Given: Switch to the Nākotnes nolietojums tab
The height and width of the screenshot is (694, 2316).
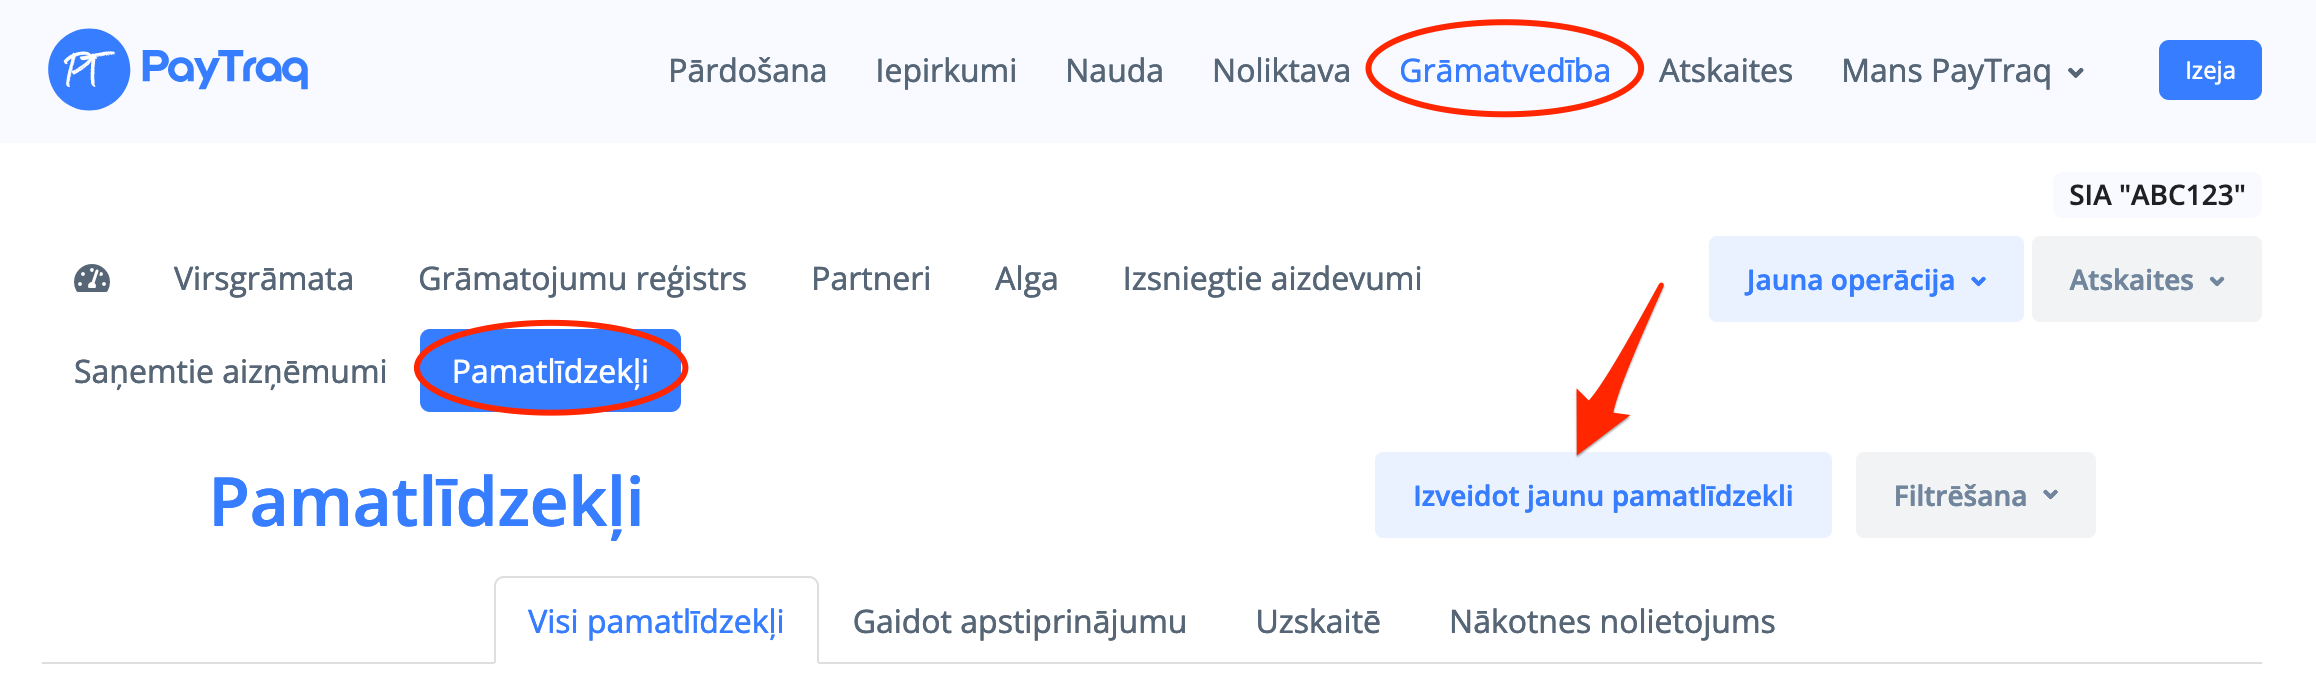Looking at the screenshot, I should pyautogui.click(x=1612, y=622).
